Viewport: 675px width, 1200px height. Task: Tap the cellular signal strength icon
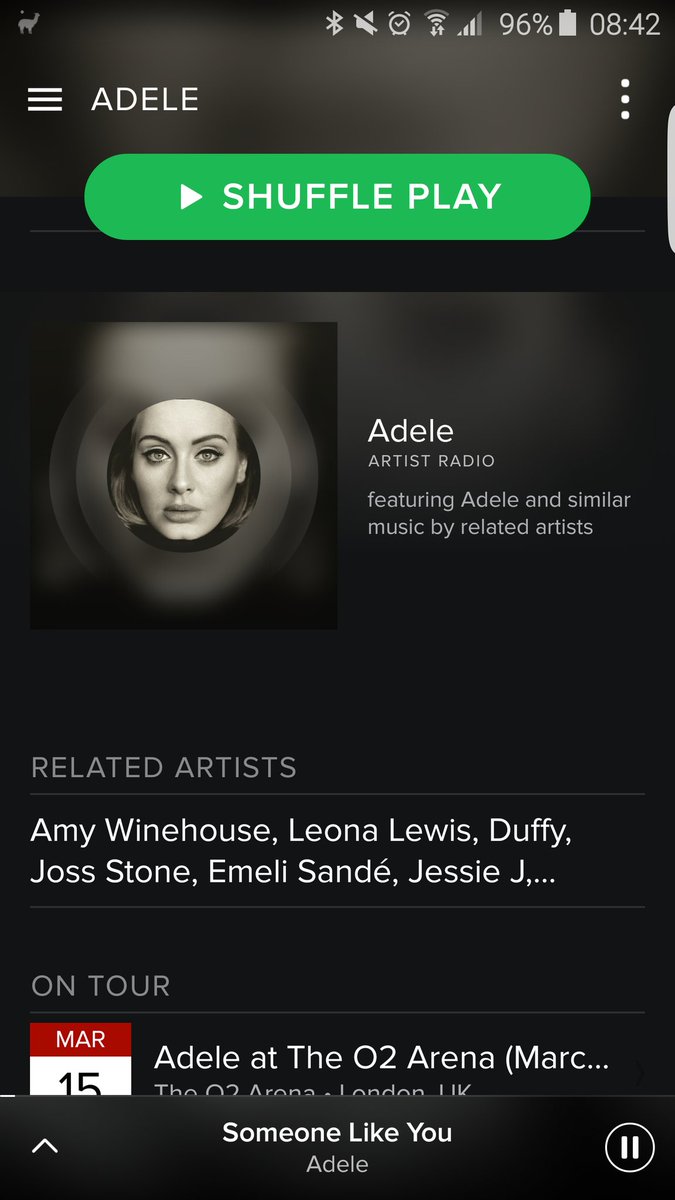pos(469,24)
